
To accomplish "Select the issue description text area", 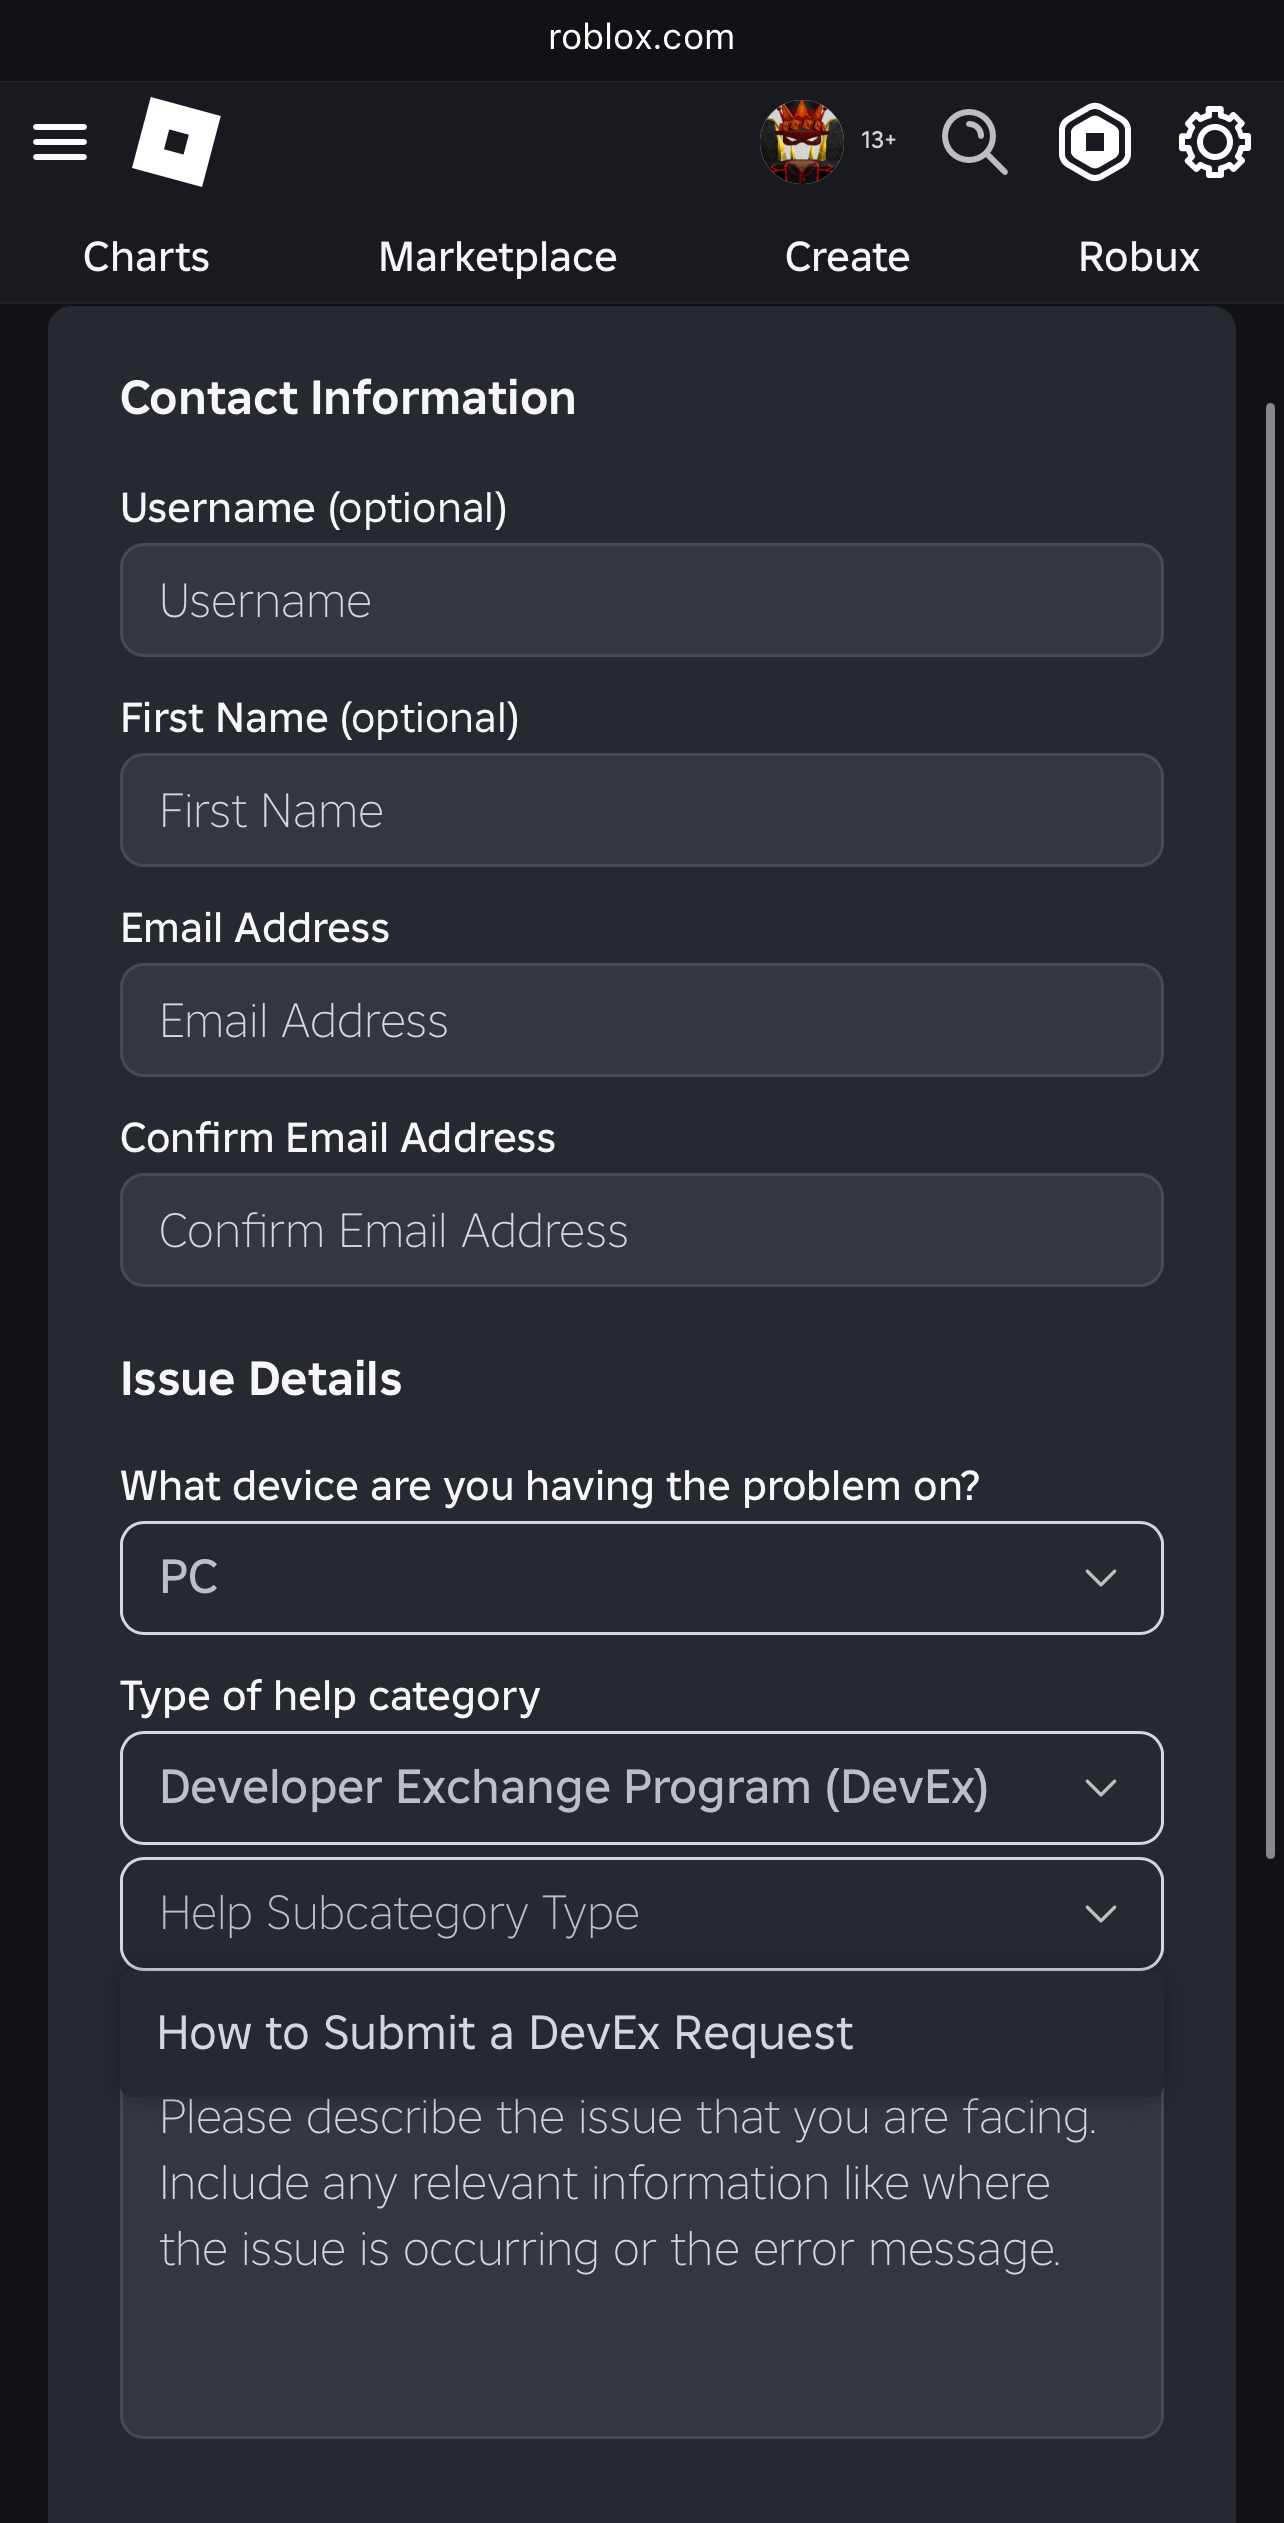I will point(641,2250).
